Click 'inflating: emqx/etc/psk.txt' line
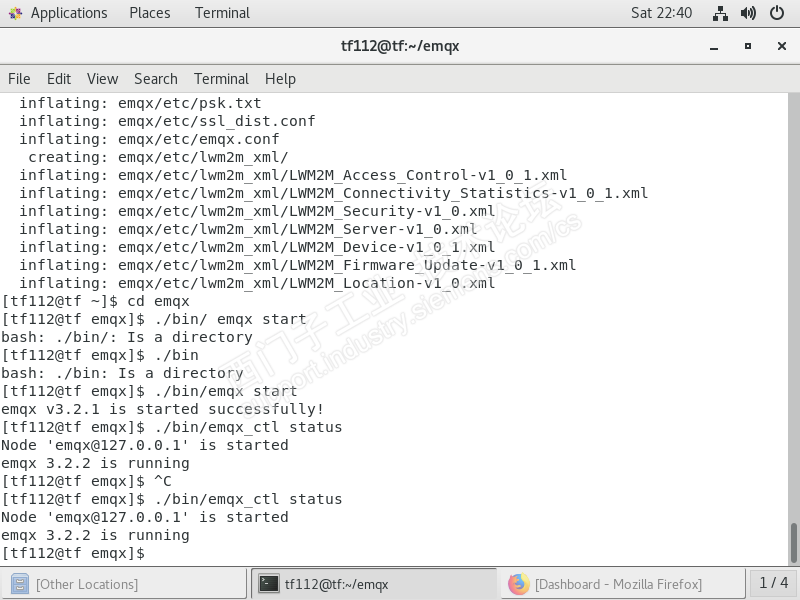Viewport: 800px width, 600px height. tap(140, 103)
